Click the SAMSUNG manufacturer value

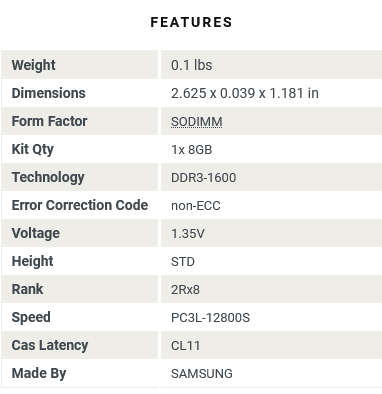pos(202,373)
